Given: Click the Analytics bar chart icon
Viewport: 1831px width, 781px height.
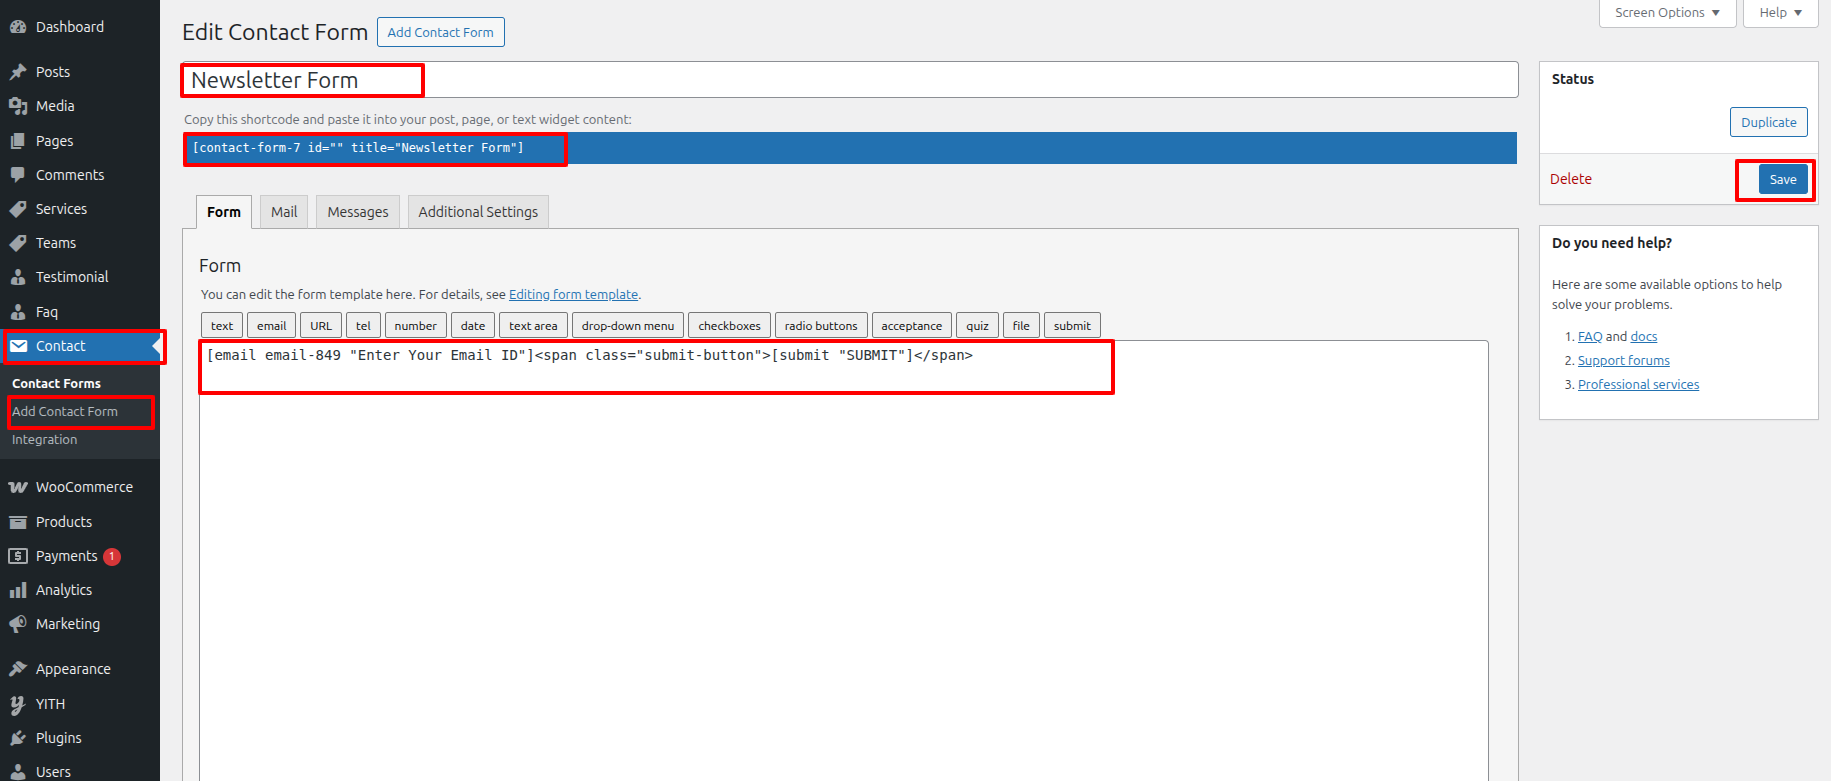Looking at the screenshot, I should (18, 590).
